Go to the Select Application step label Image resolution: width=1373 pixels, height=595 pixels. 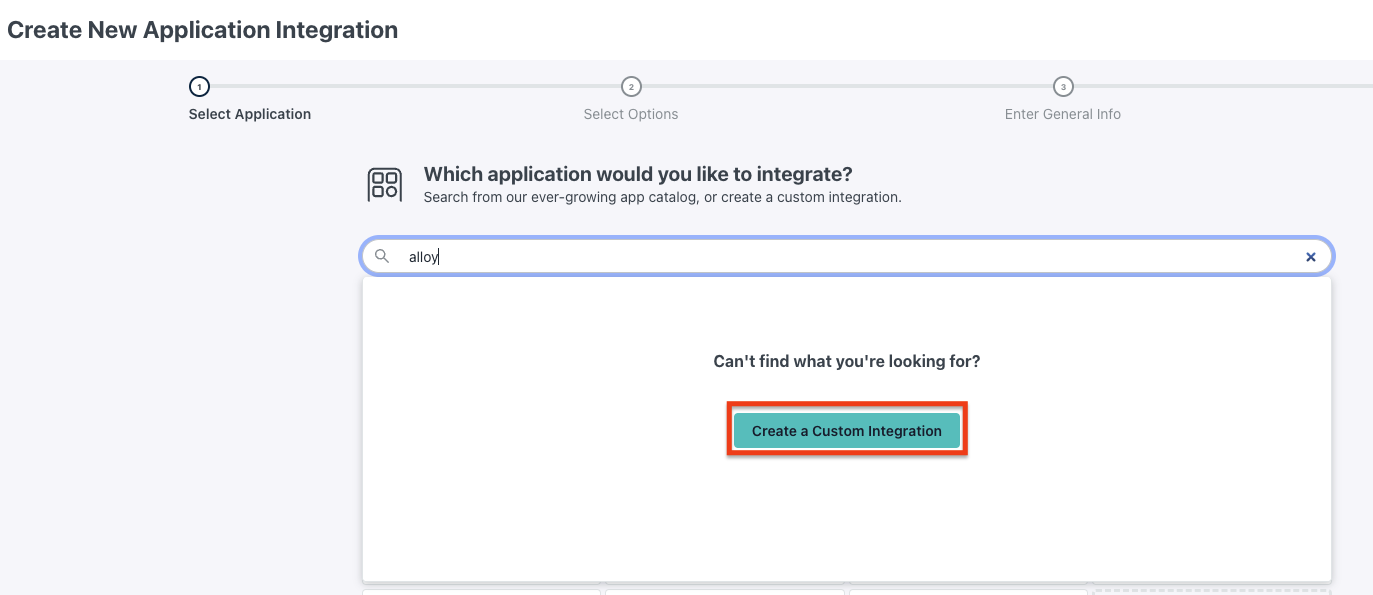[250, 114]
